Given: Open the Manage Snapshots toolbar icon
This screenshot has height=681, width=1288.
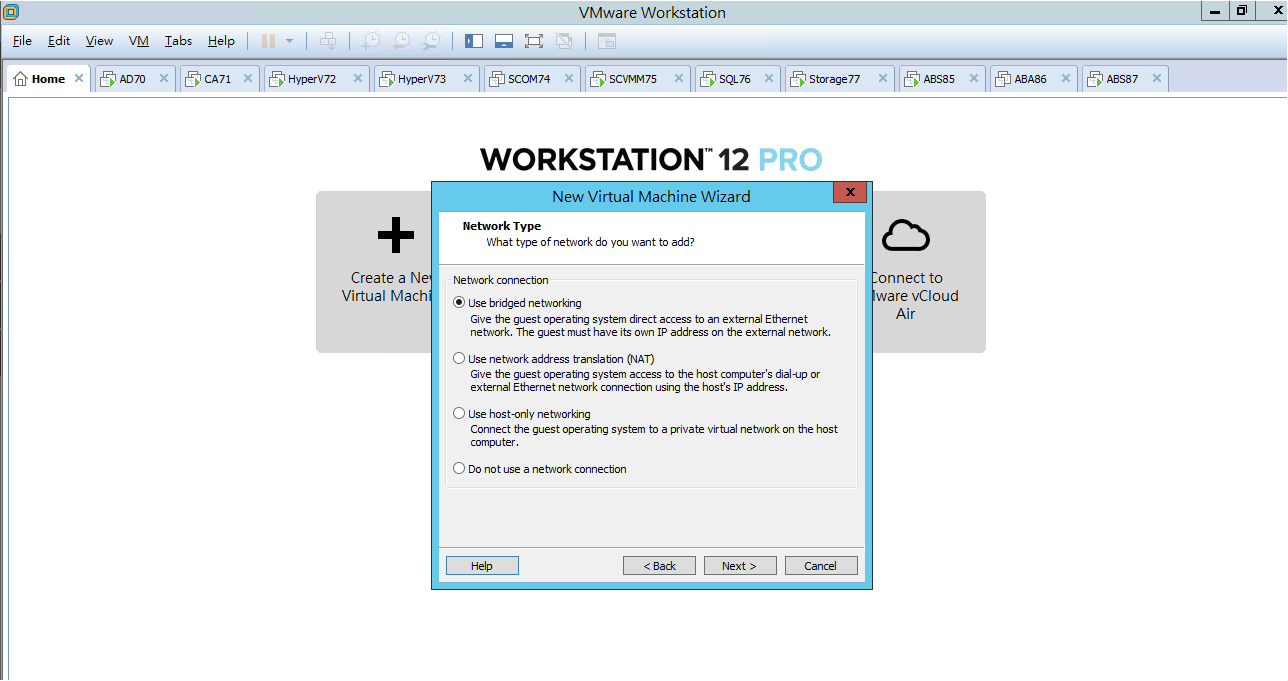Looking at the screenshot, I should (431, 41).
